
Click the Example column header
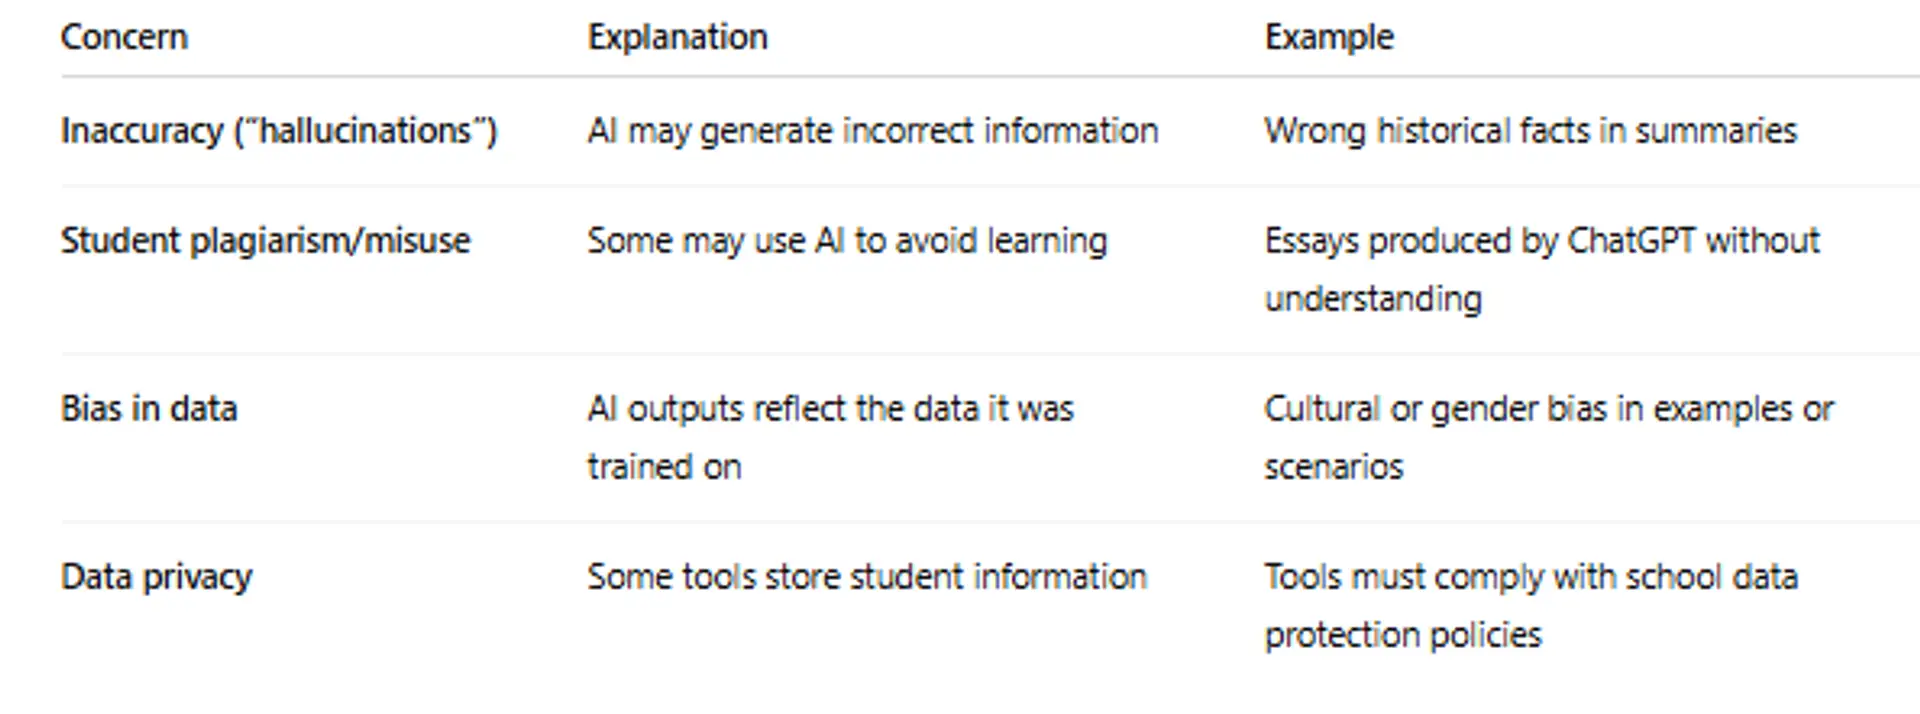pos(1328,37)
